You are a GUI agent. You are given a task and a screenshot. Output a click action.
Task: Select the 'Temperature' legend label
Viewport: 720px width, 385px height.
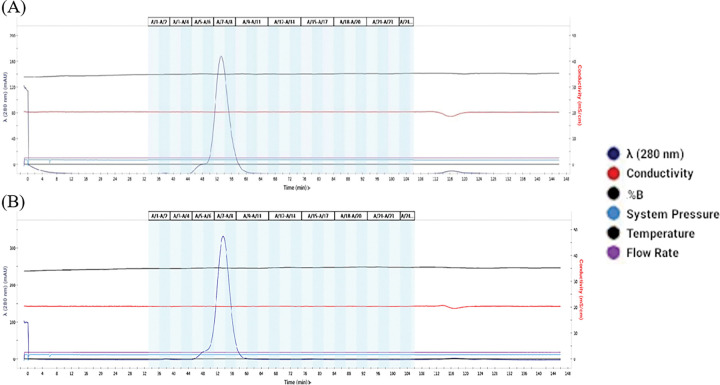(660, 234)
